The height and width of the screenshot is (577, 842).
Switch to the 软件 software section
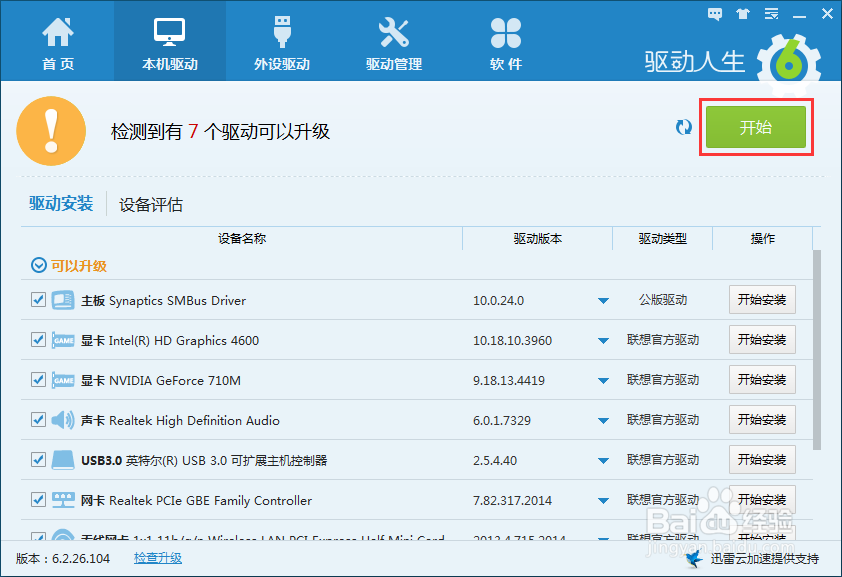[505, 40]
